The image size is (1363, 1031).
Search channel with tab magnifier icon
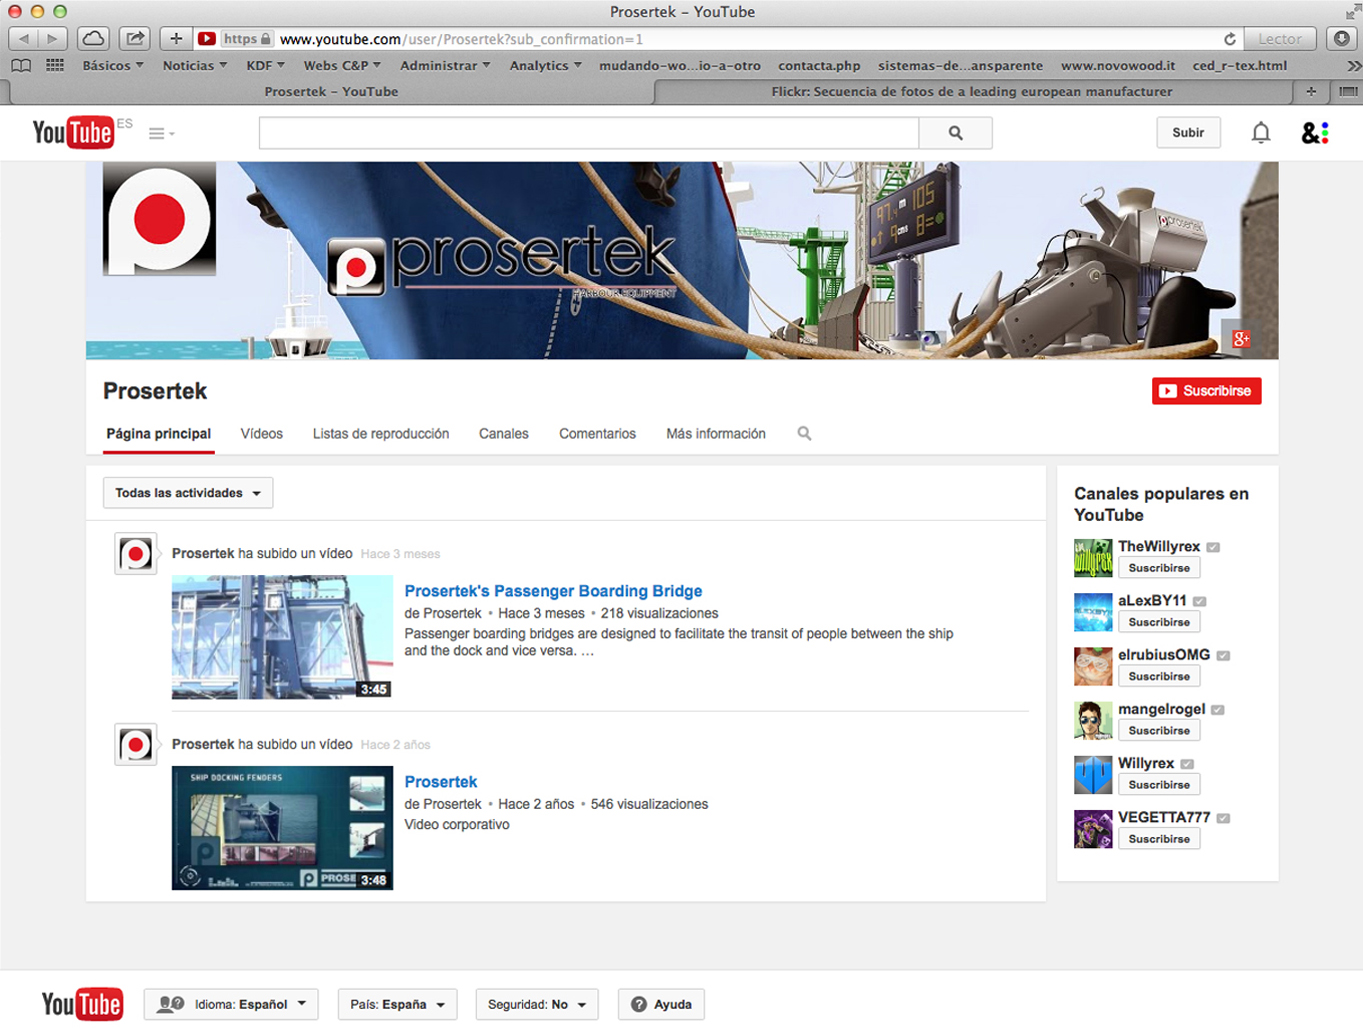[x=804, y=433]
